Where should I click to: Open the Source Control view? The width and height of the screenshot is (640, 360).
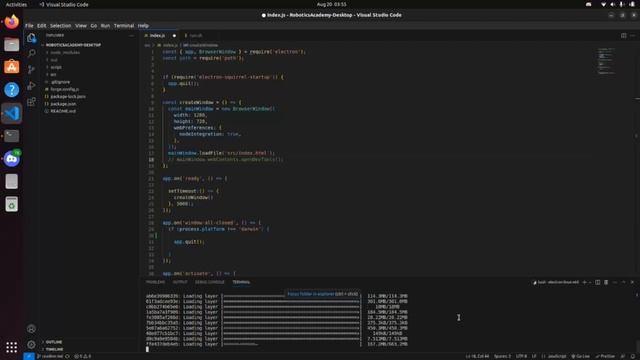pos(31,69)
